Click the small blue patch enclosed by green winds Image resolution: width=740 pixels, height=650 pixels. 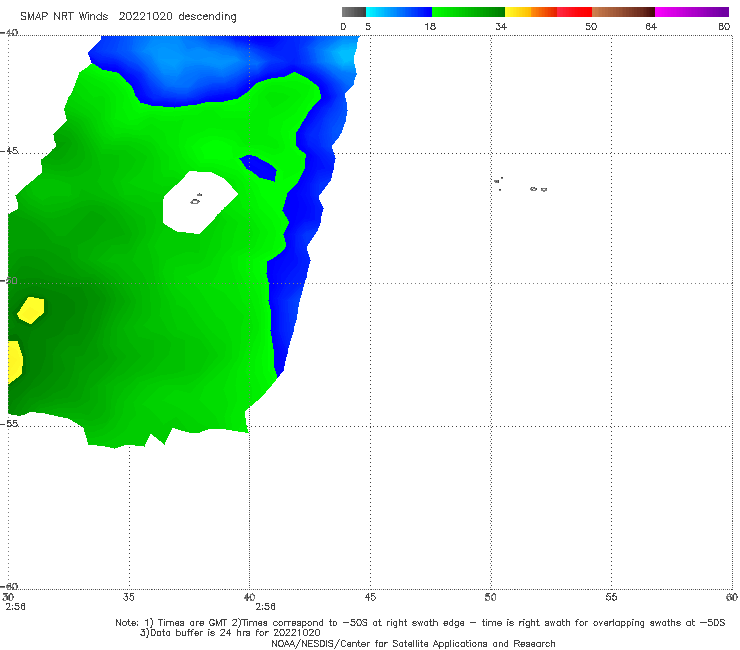258,168
